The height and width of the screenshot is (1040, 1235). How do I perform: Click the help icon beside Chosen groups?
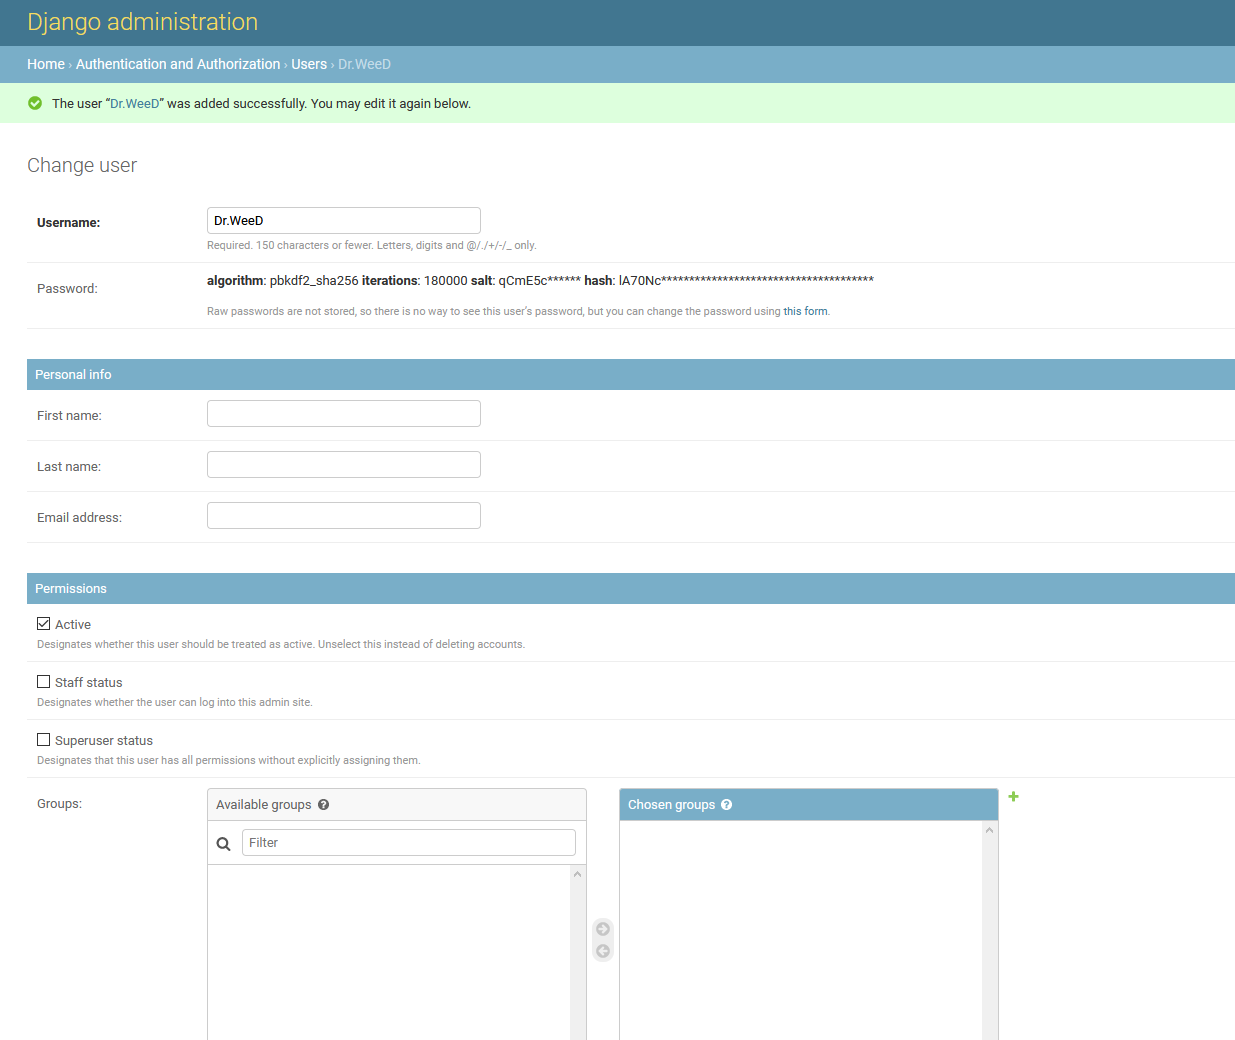[727, 805]
